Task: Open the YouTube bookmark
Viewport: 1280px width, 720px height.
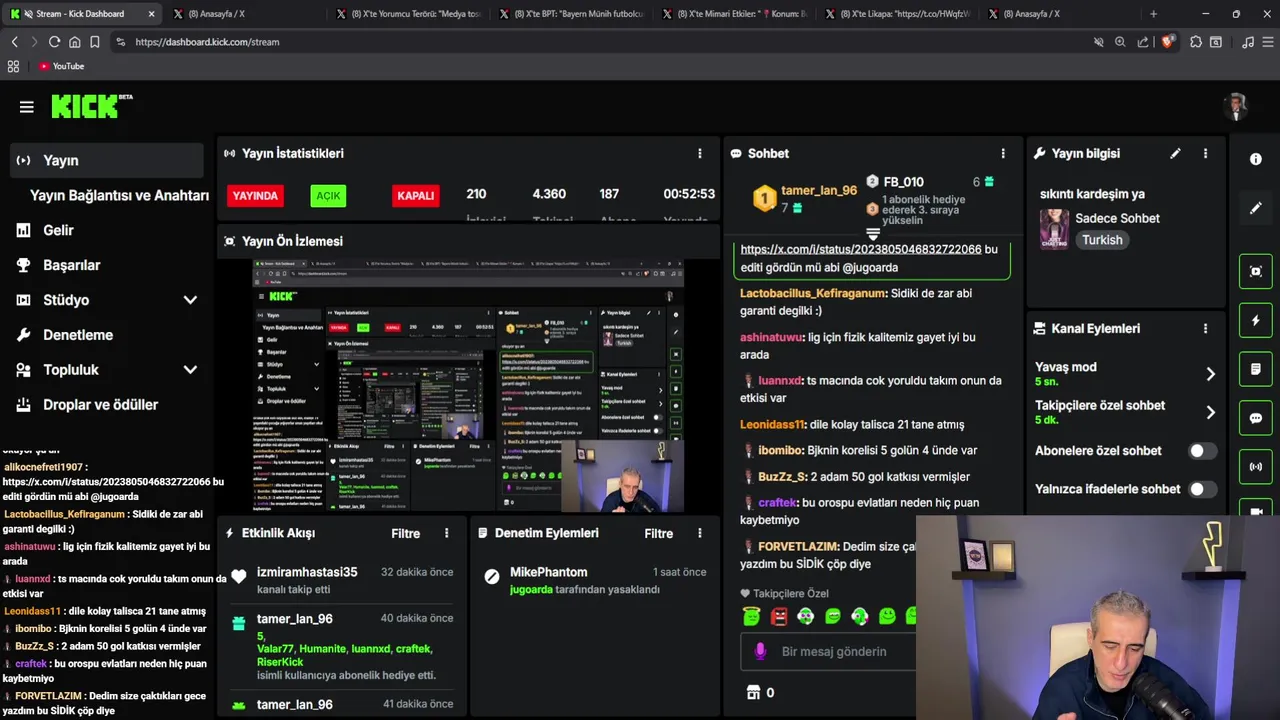Action: click(x=61, y=66)
